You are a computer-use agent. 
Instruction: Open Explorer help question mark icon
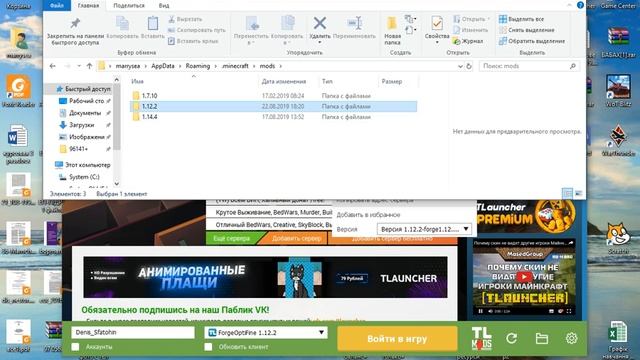580,5
